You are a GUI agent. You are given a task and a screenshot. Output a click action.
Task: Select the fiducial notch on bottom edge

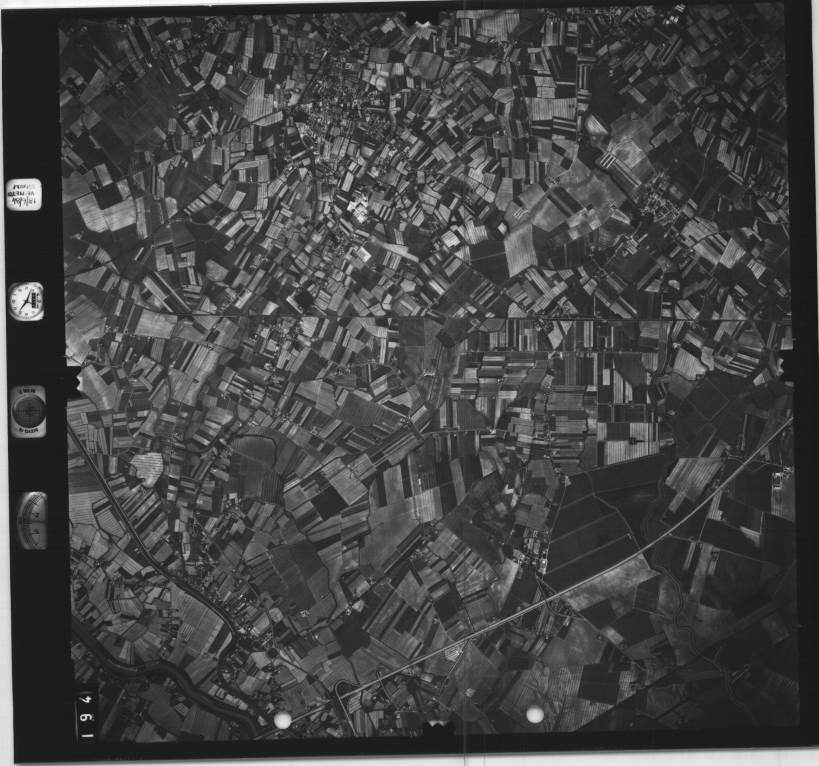point(436,724)
